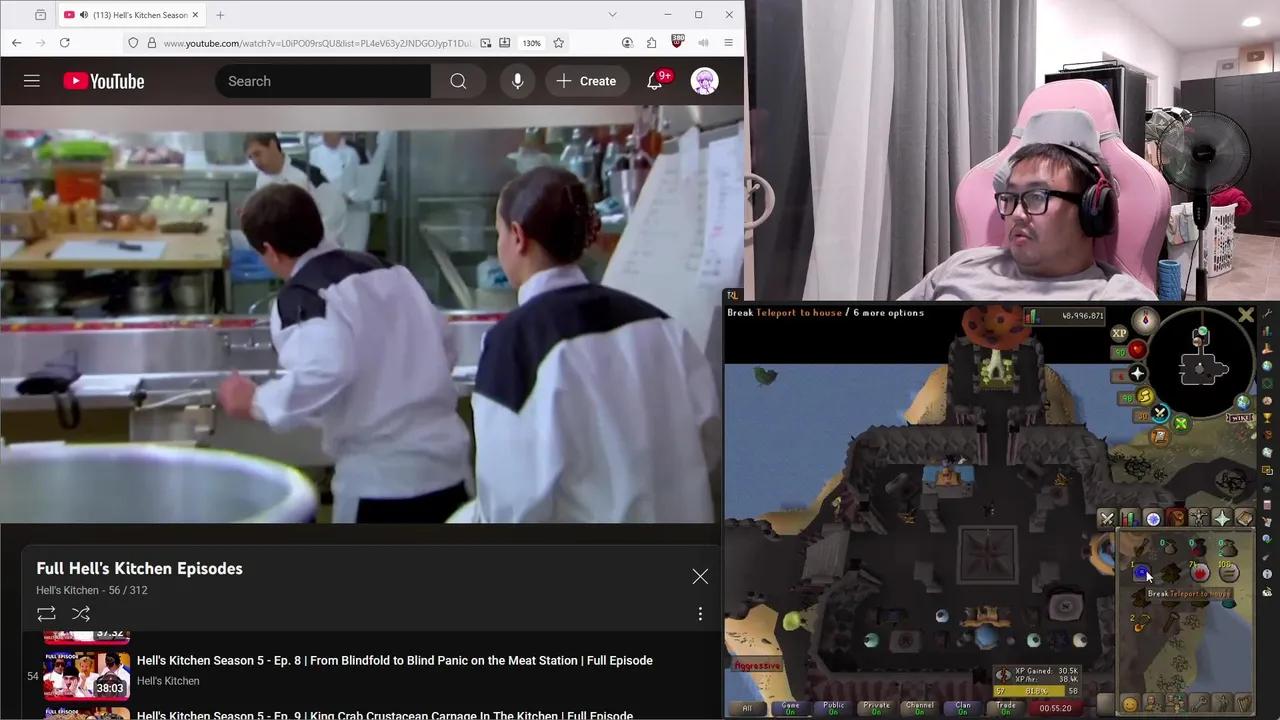Open the Inventory tab in game
Screen dimensions: 1280x720
1175,518
